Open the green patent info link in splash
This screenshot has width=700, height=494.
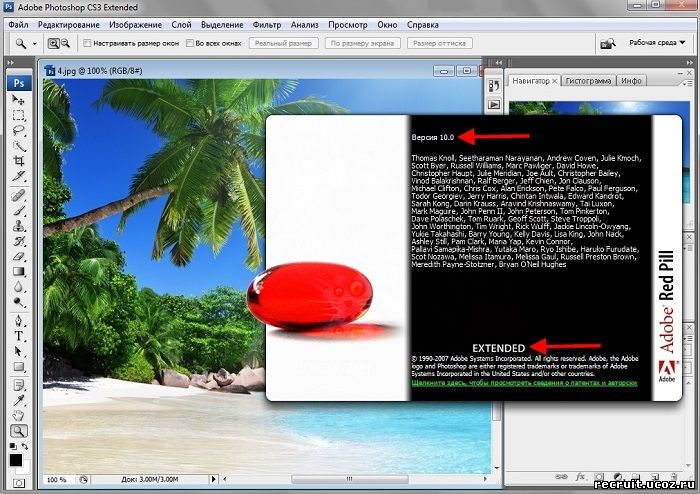click(x=524, y=383)
